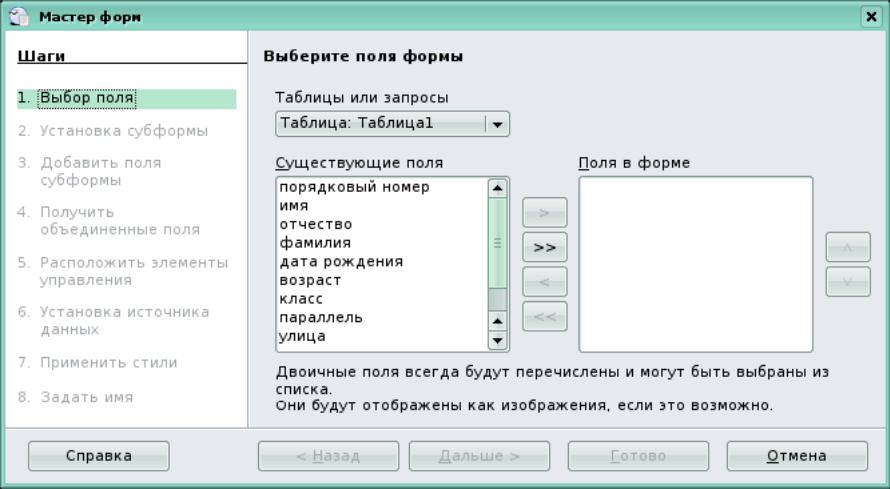This screenshot has height=489, width=890.
Task: Click the Form Wizard title bar icon
Action: coord(19,16)
